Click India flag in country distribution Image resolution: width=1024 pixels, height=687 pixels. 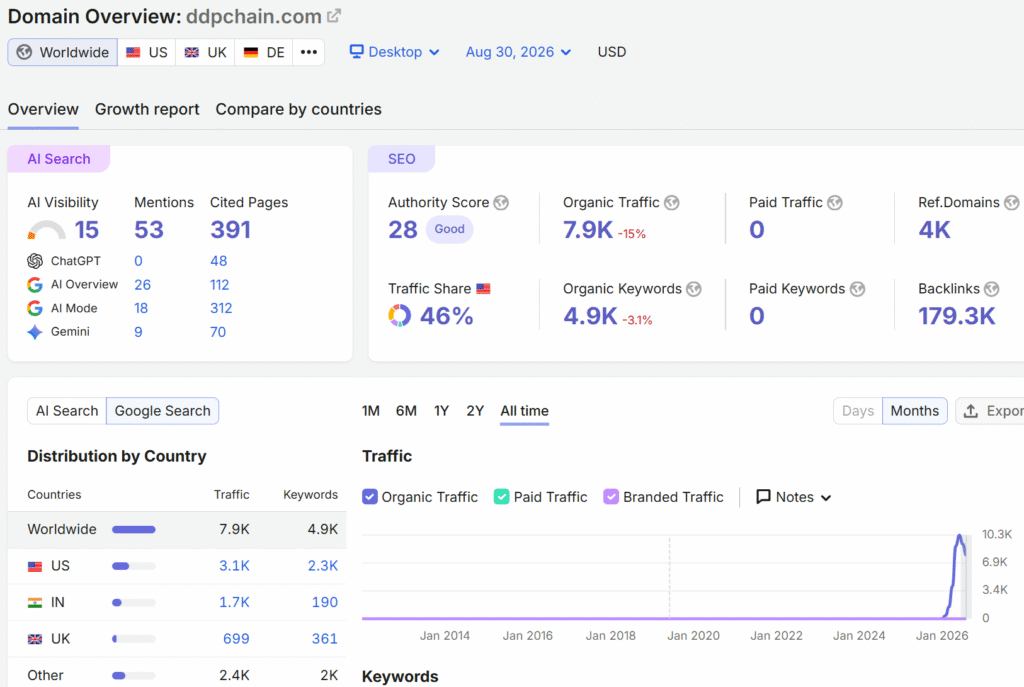tap(35, 603)
